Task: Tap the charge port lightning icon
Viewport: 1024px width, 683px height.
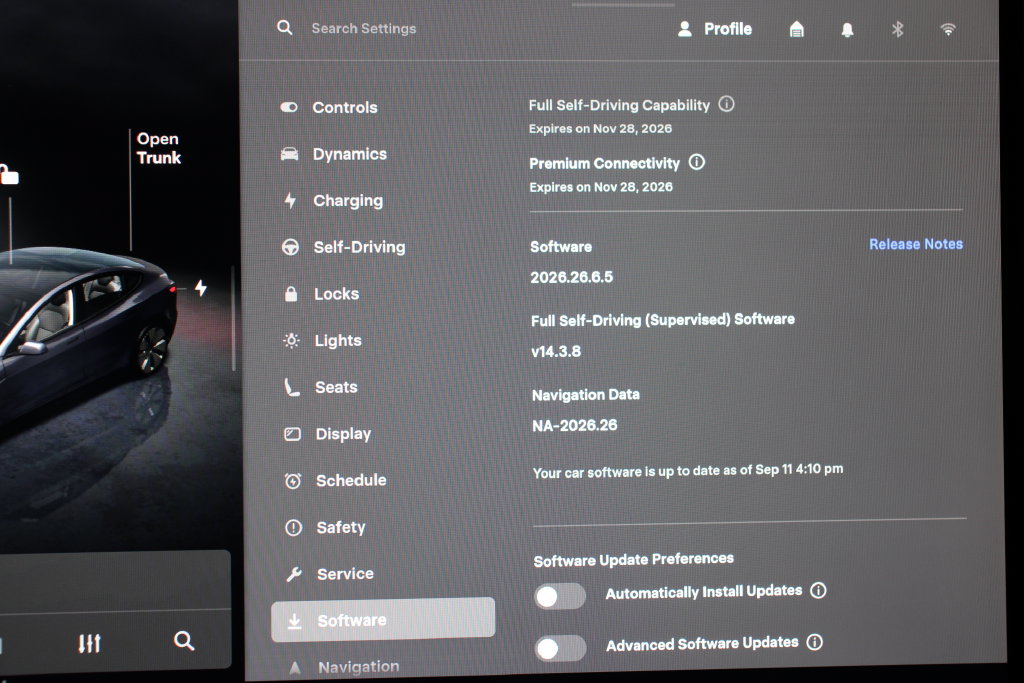Action: 201,287
